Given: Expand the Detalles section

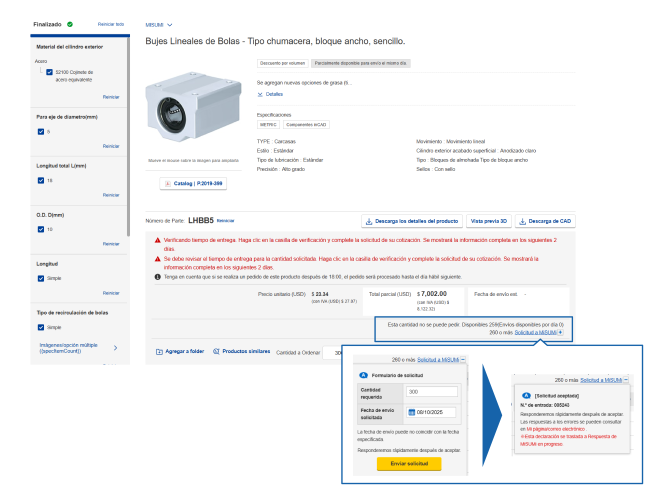Looking at the screenshot, I should pyautogui.click(x=262, y=94).
